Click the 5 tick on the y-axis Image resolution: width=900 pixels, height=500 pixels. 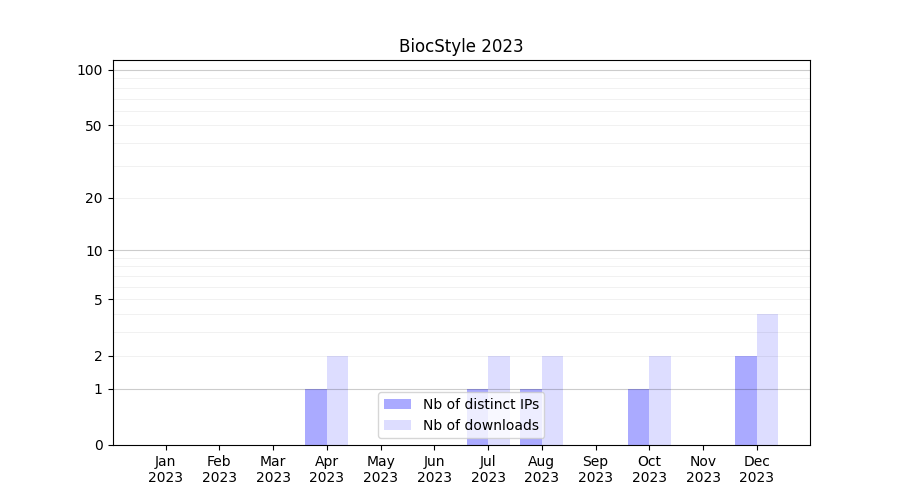click(98, 300)
